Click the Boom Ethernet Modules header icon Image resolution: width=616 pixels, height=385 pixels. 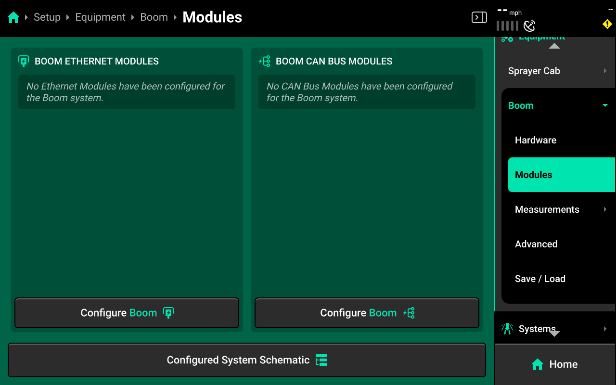coord(24,61)
